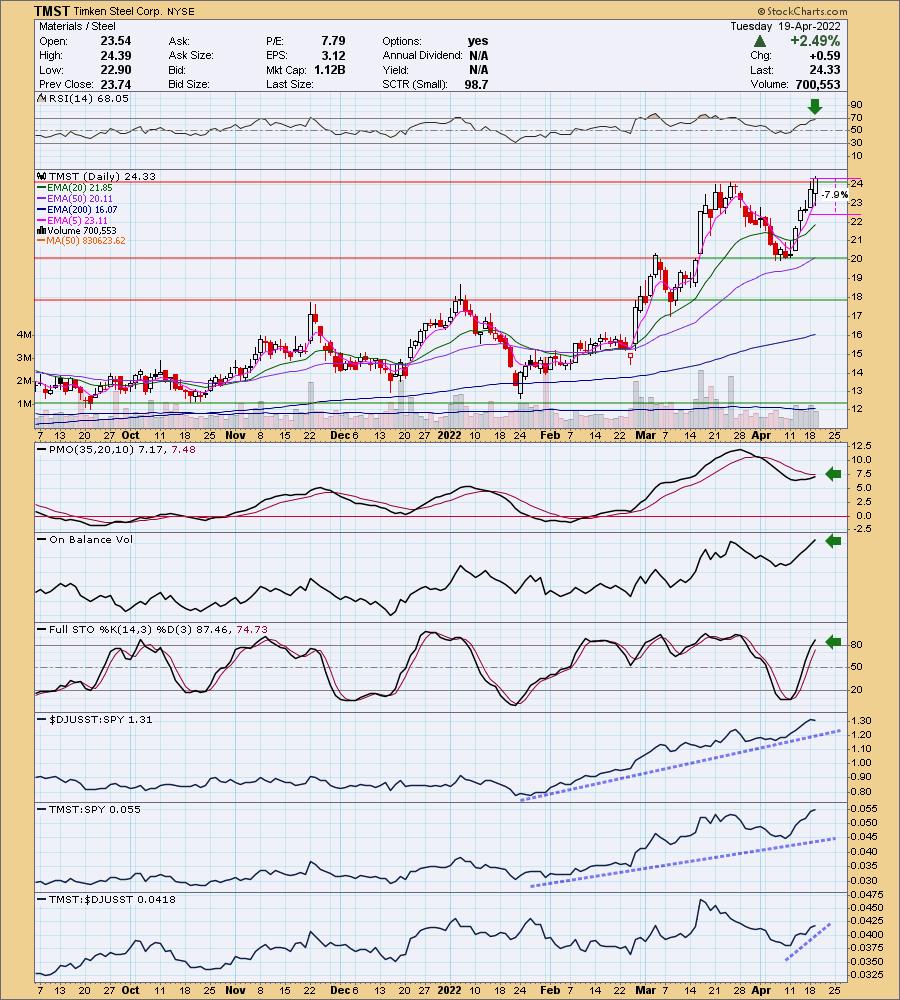Image resolution: width=900 pixels, height=1000 pixels.
Task: Click the High price 24.39
Action: click(115, 55)
